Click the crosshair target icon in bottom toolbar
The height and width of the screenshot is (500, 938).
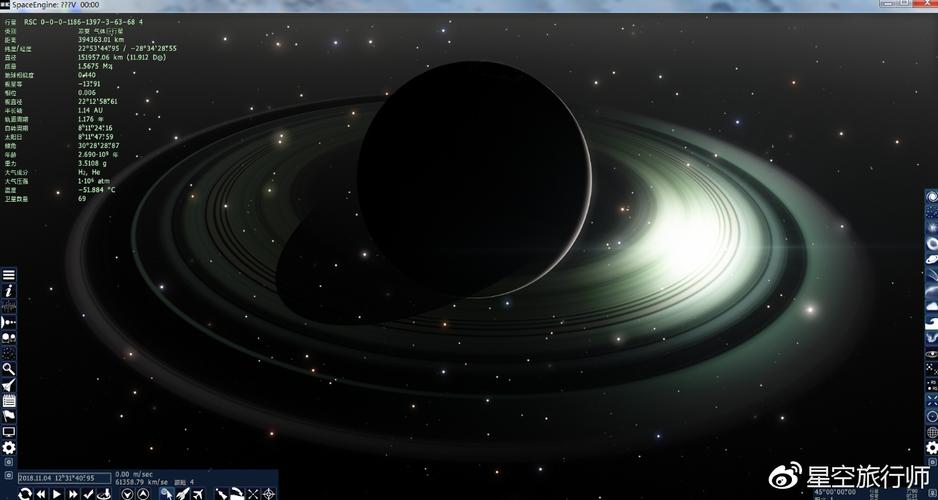269,494
